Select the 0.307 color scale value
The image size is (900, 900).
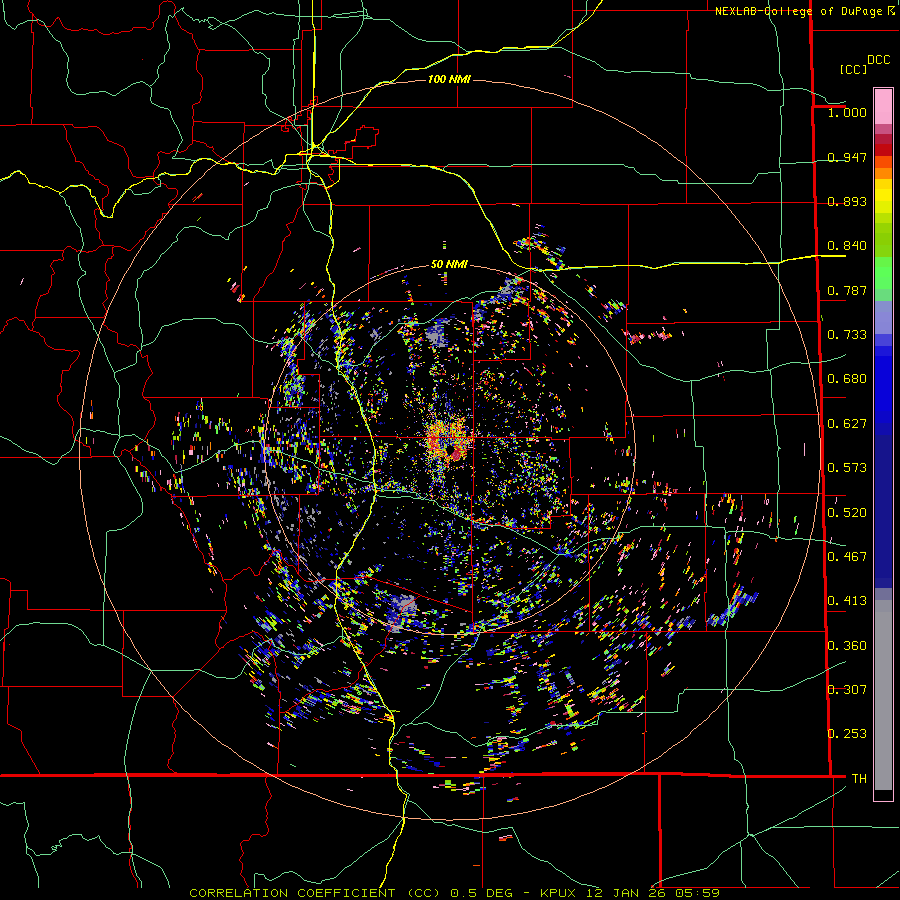click(x=847, y=690)
